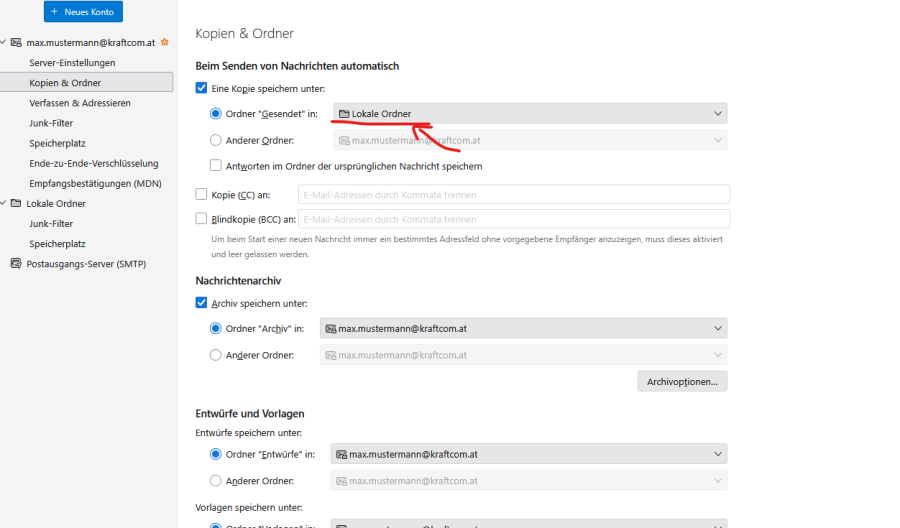Toggle the Kopie (CC) an checkbox
This screenshot has height=528, width=900.
pos(202,194)
